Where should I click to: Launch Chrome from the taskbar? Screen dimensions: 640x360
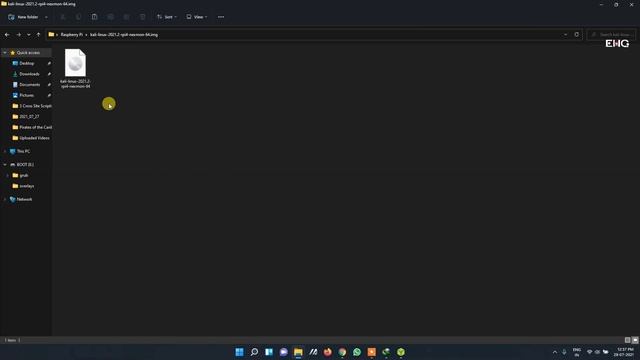pos(342,352)
